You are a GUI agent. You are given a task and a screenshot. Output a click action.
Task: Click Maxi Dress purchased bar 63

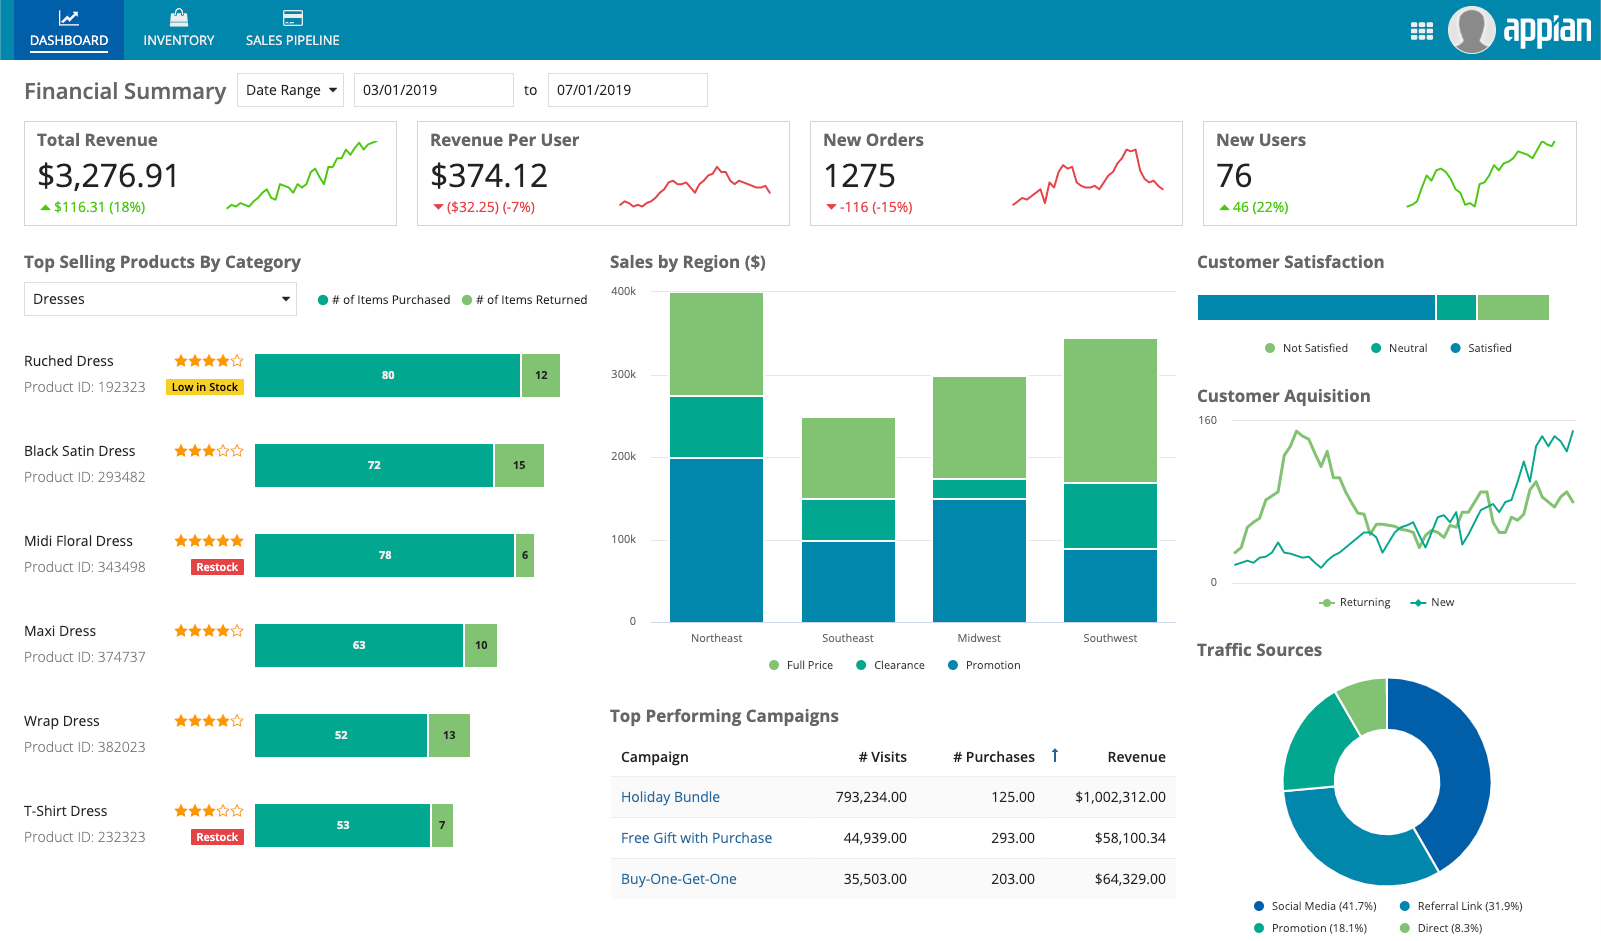tap(359, 645)
